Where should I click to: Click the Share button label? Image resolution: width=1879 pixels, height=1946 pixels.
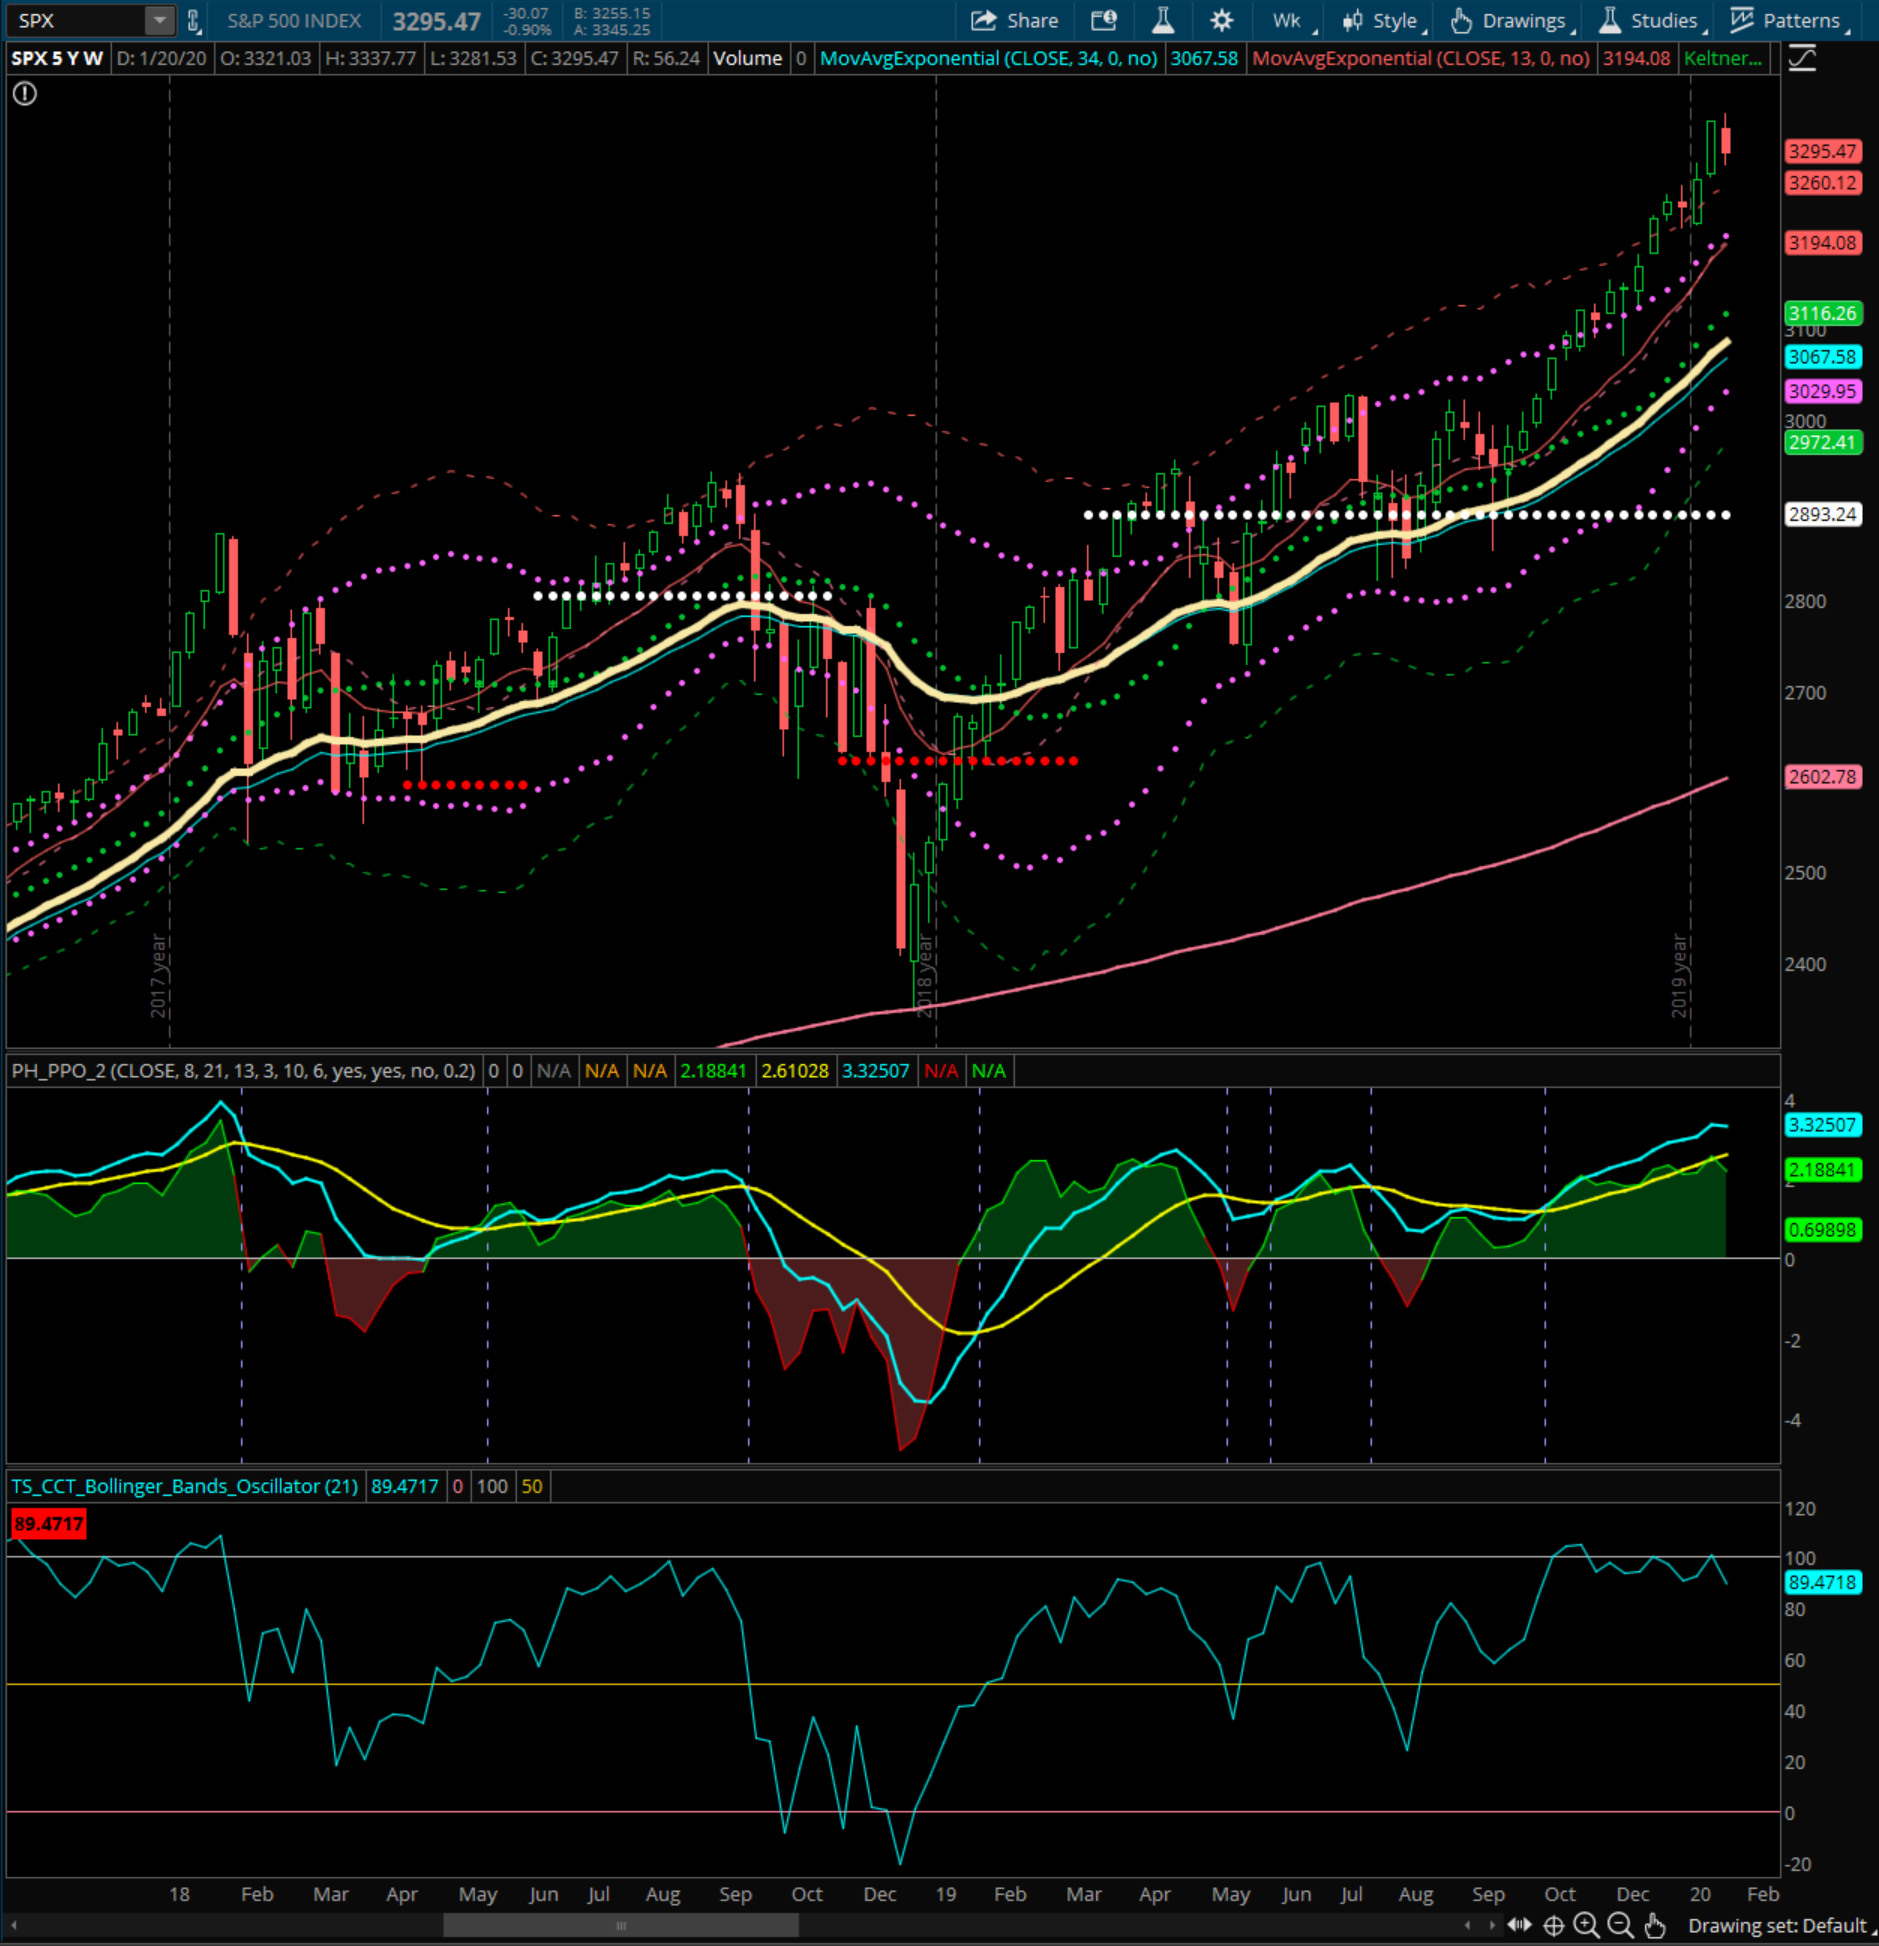[1032, 21]
